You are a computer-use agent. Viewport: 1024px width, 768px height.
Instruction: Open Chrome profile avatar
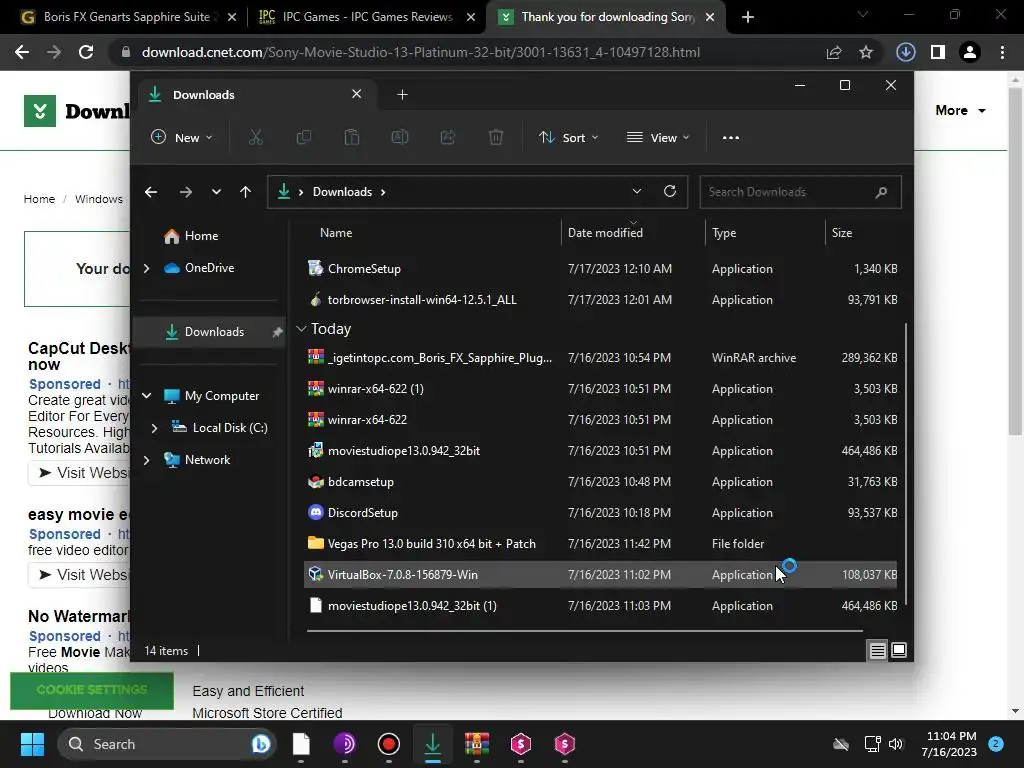(x=970, y=52)
